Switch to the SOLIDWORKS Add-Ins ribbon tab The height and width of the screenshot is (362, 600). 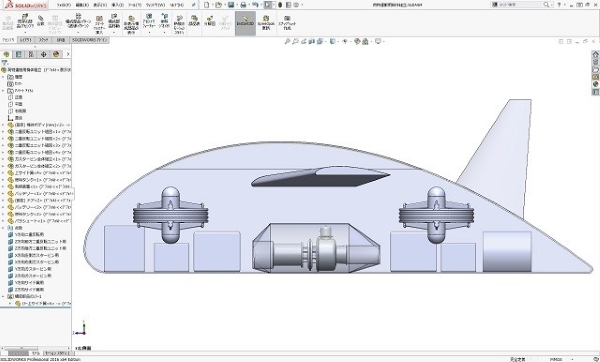click(90, 40)
